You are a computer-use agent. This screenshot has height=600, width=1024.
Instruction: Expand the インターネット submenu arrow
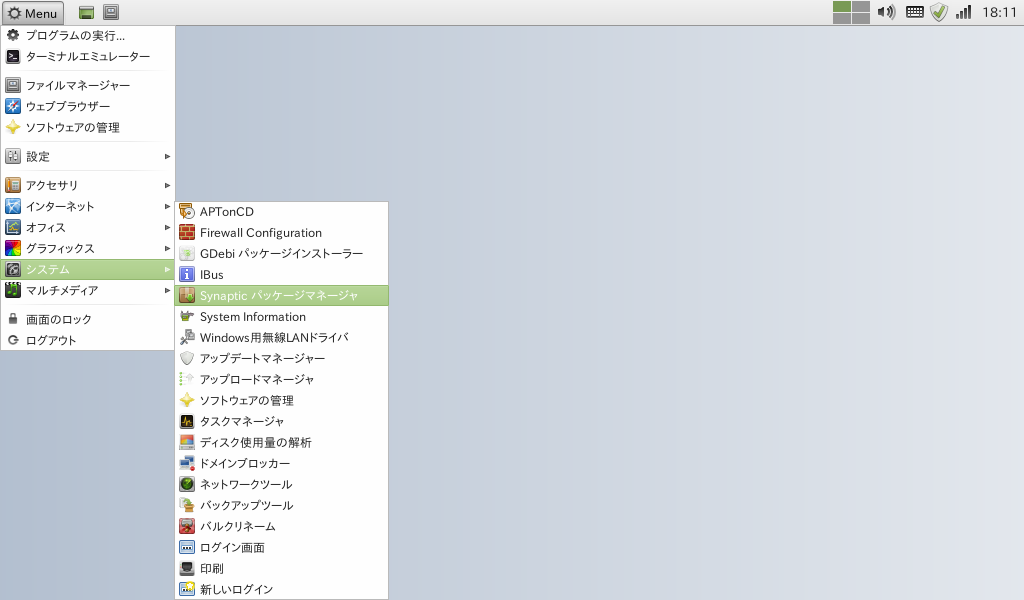coord(167,206)
